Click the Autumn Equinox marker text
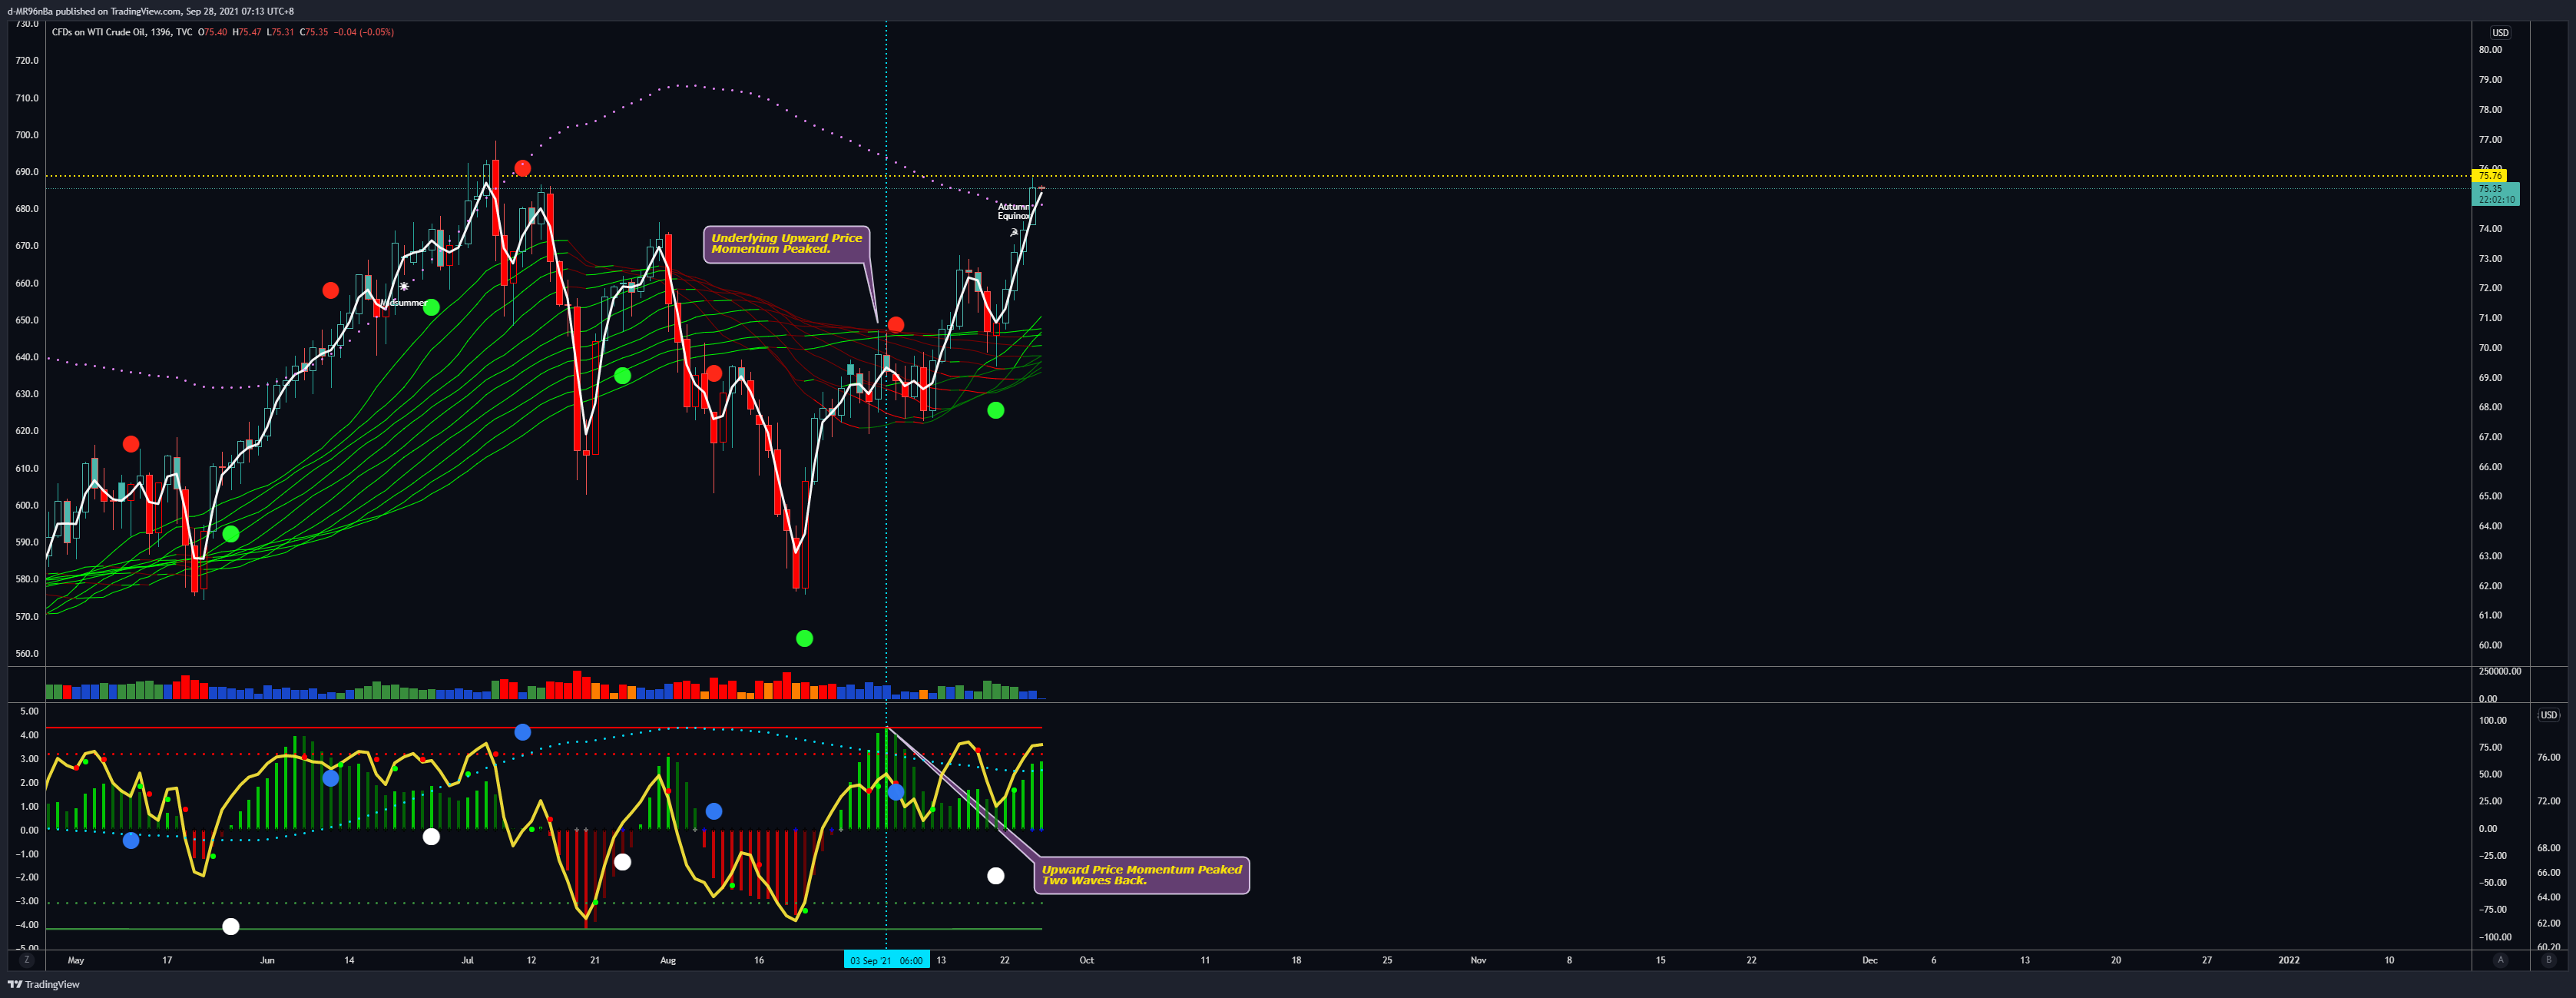Screen dimensions: 2576x998 coord(1014,211)
